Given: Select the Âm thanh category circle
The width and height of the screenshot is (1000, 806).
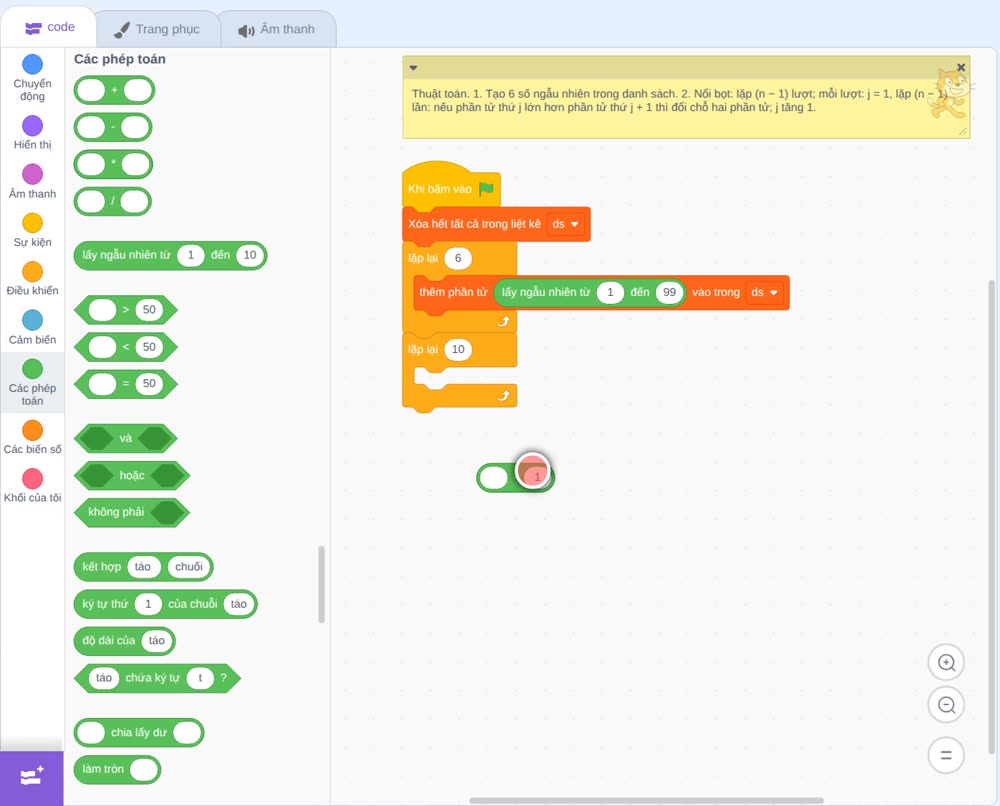Looking at the screenshot, I should tap(32, 173).
